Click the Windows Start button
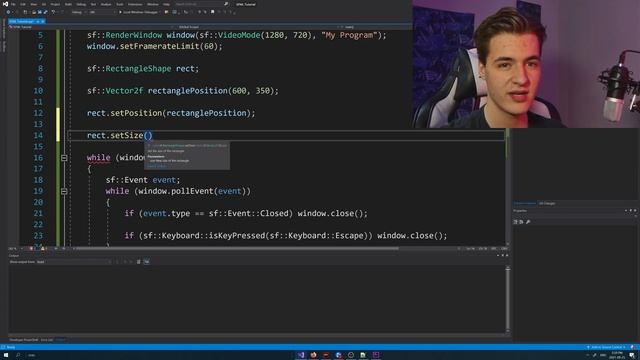The height and width of the screenshot is (360, 640). (x=6, y=355)
